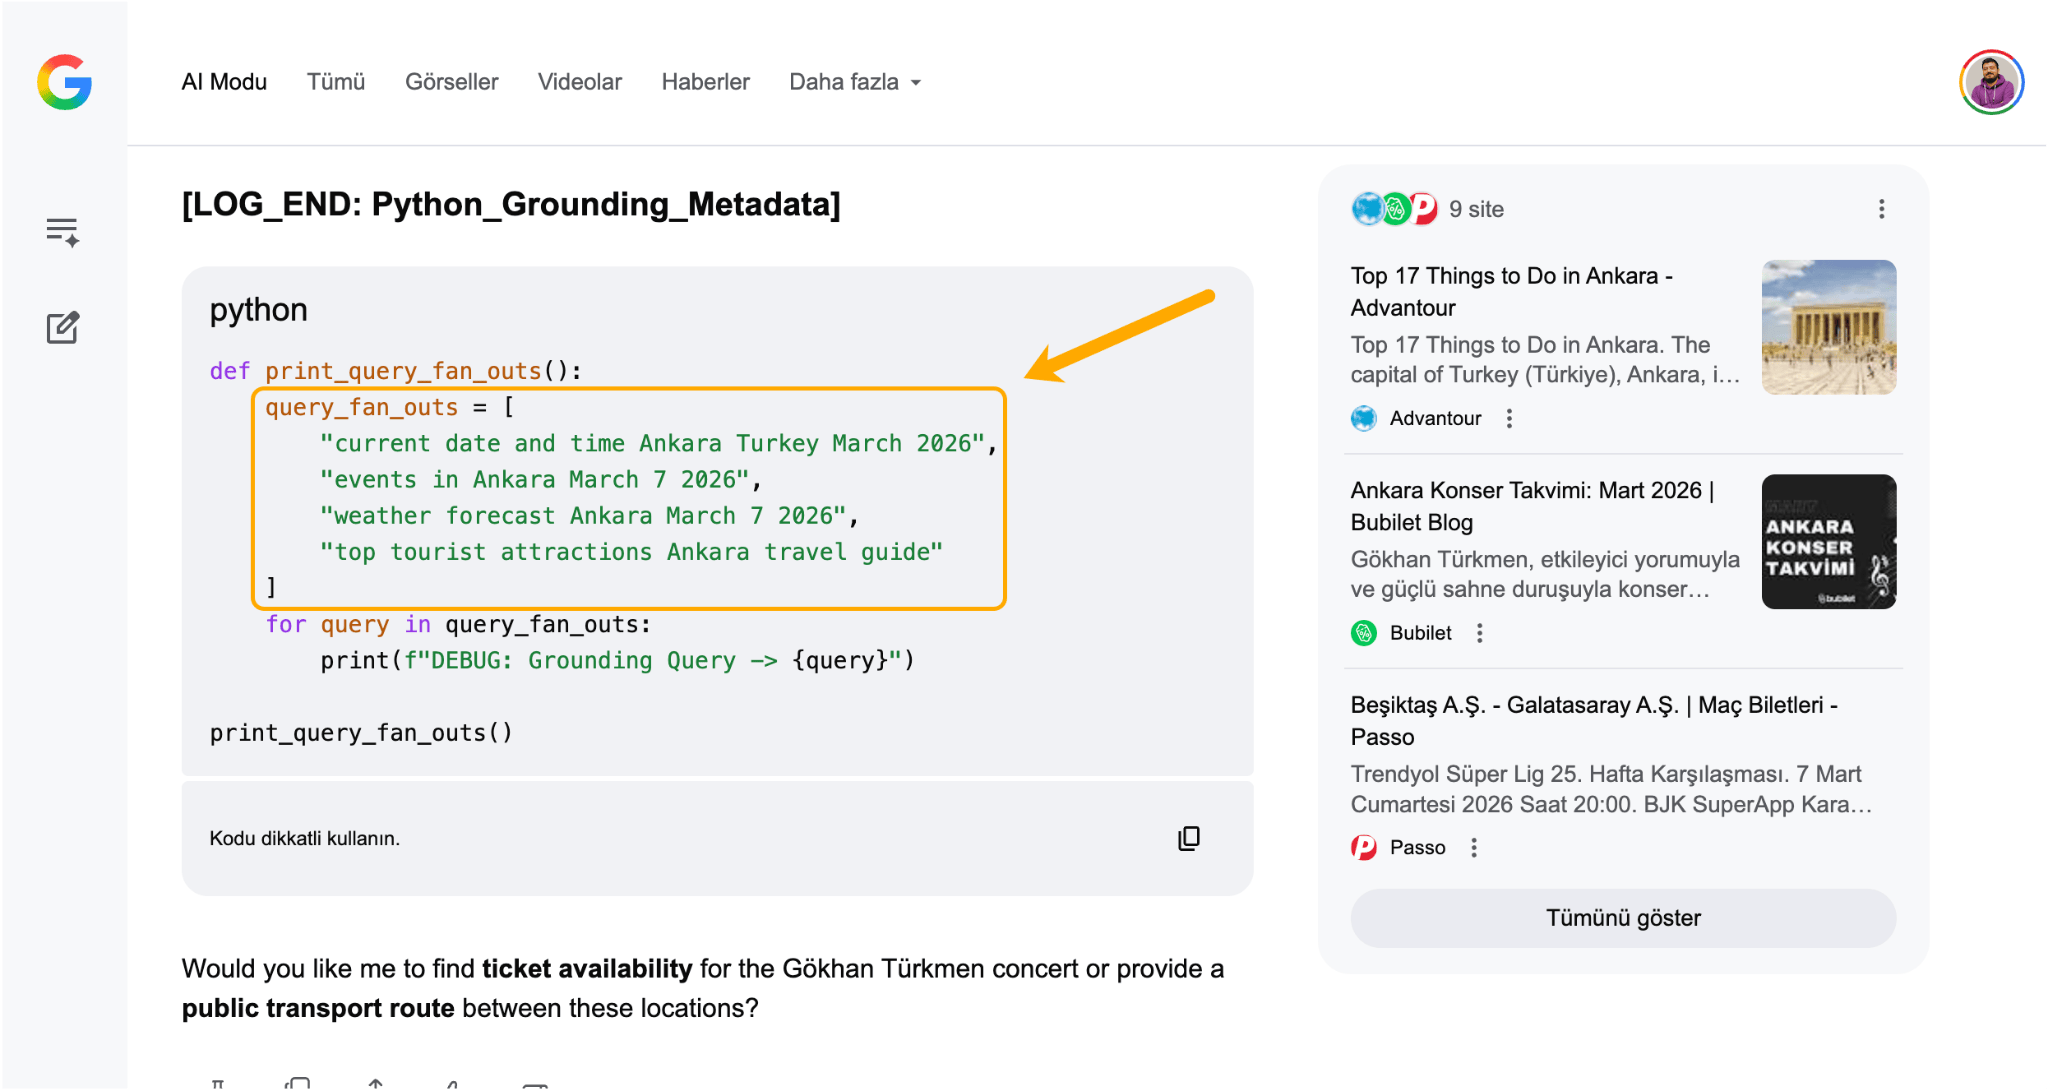Click the Trendyol Süper Lig Passo description snippet
Viewport: 2048px width, 1091px height.
[1610, 789]
